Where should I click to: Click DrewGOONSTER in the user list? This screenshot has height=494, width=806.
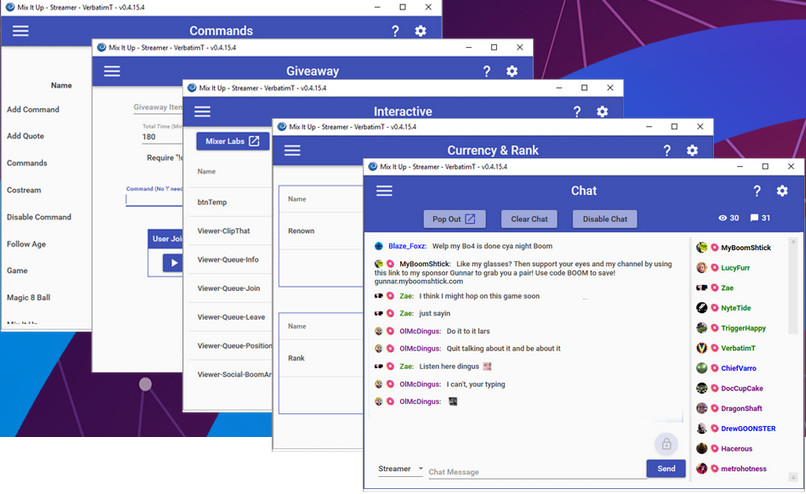pos(748,428)
